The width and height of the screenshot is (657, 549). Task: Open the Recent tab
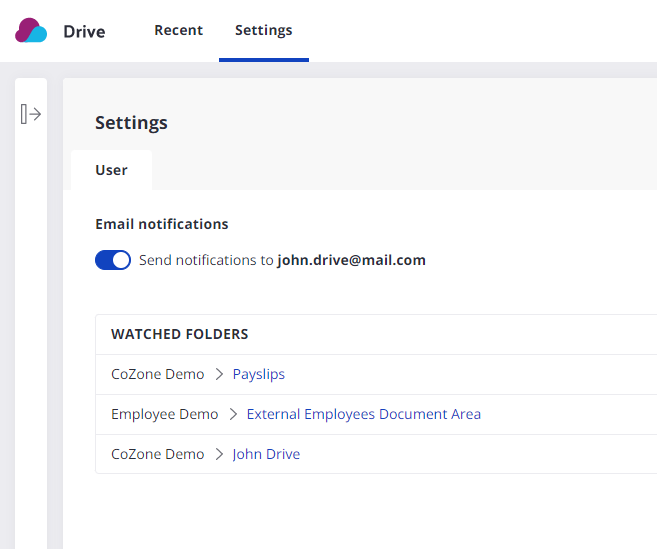178,30
